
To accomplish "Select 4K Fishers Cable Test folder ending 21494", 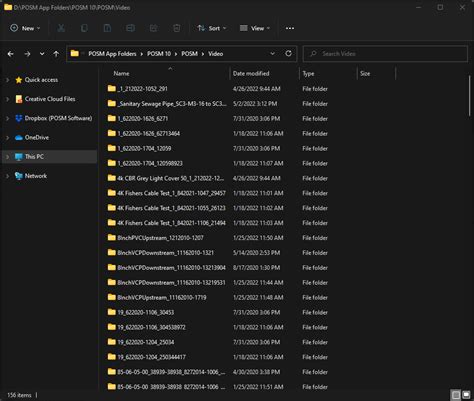I will tap(167, 223).
